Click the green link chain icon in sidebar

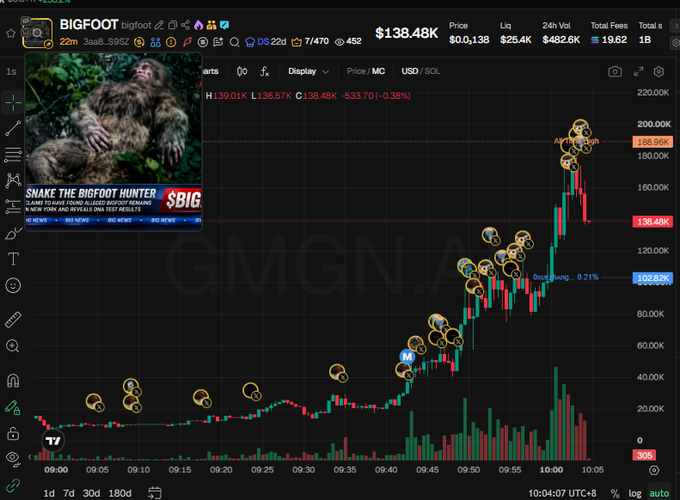point(13,485)
